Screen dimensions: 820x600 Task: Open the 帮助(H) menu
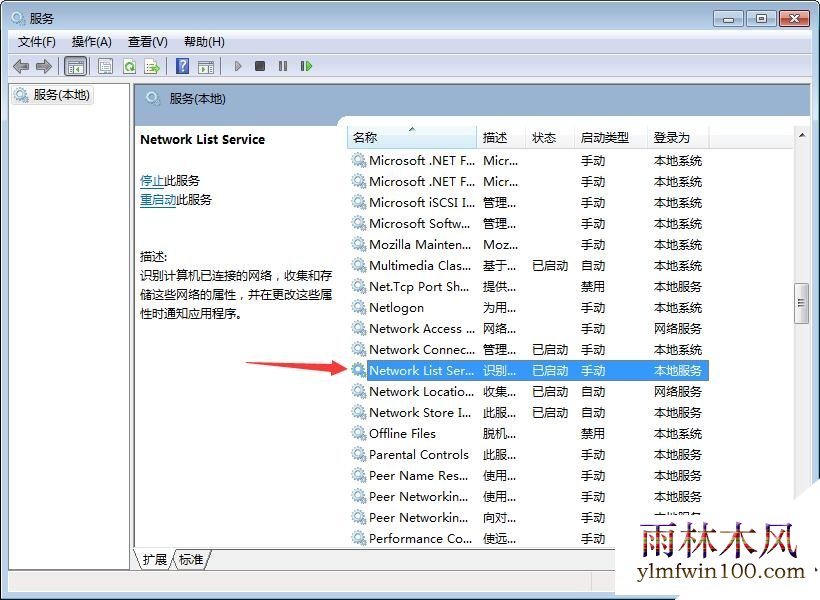coord(204,42)
